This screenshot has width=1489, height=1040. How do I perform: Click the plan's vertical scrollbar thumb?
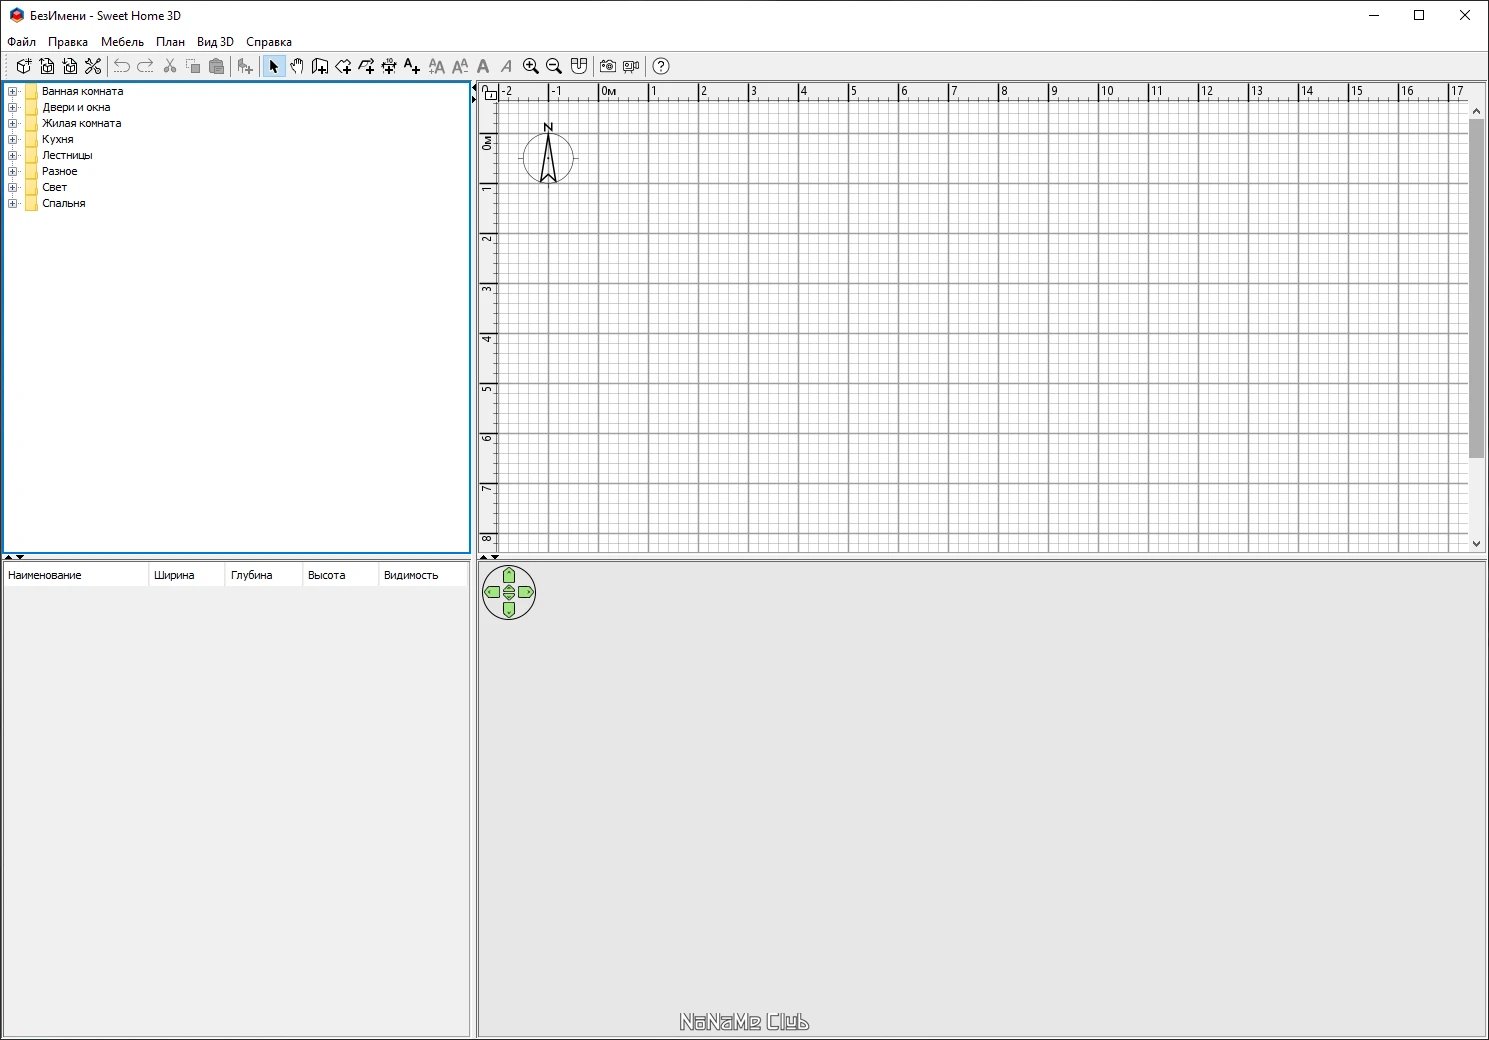click(1476, 288)
